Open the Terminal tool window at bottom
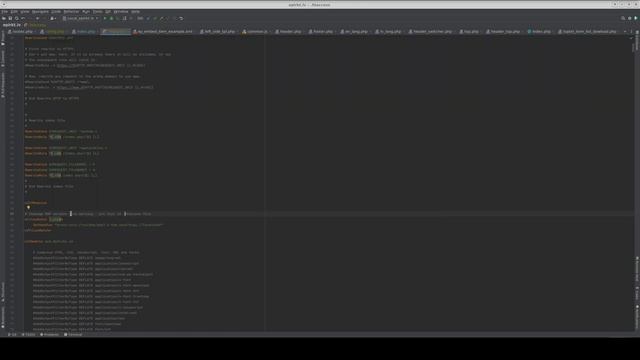 pyautogui.click(x=73, y=335)
